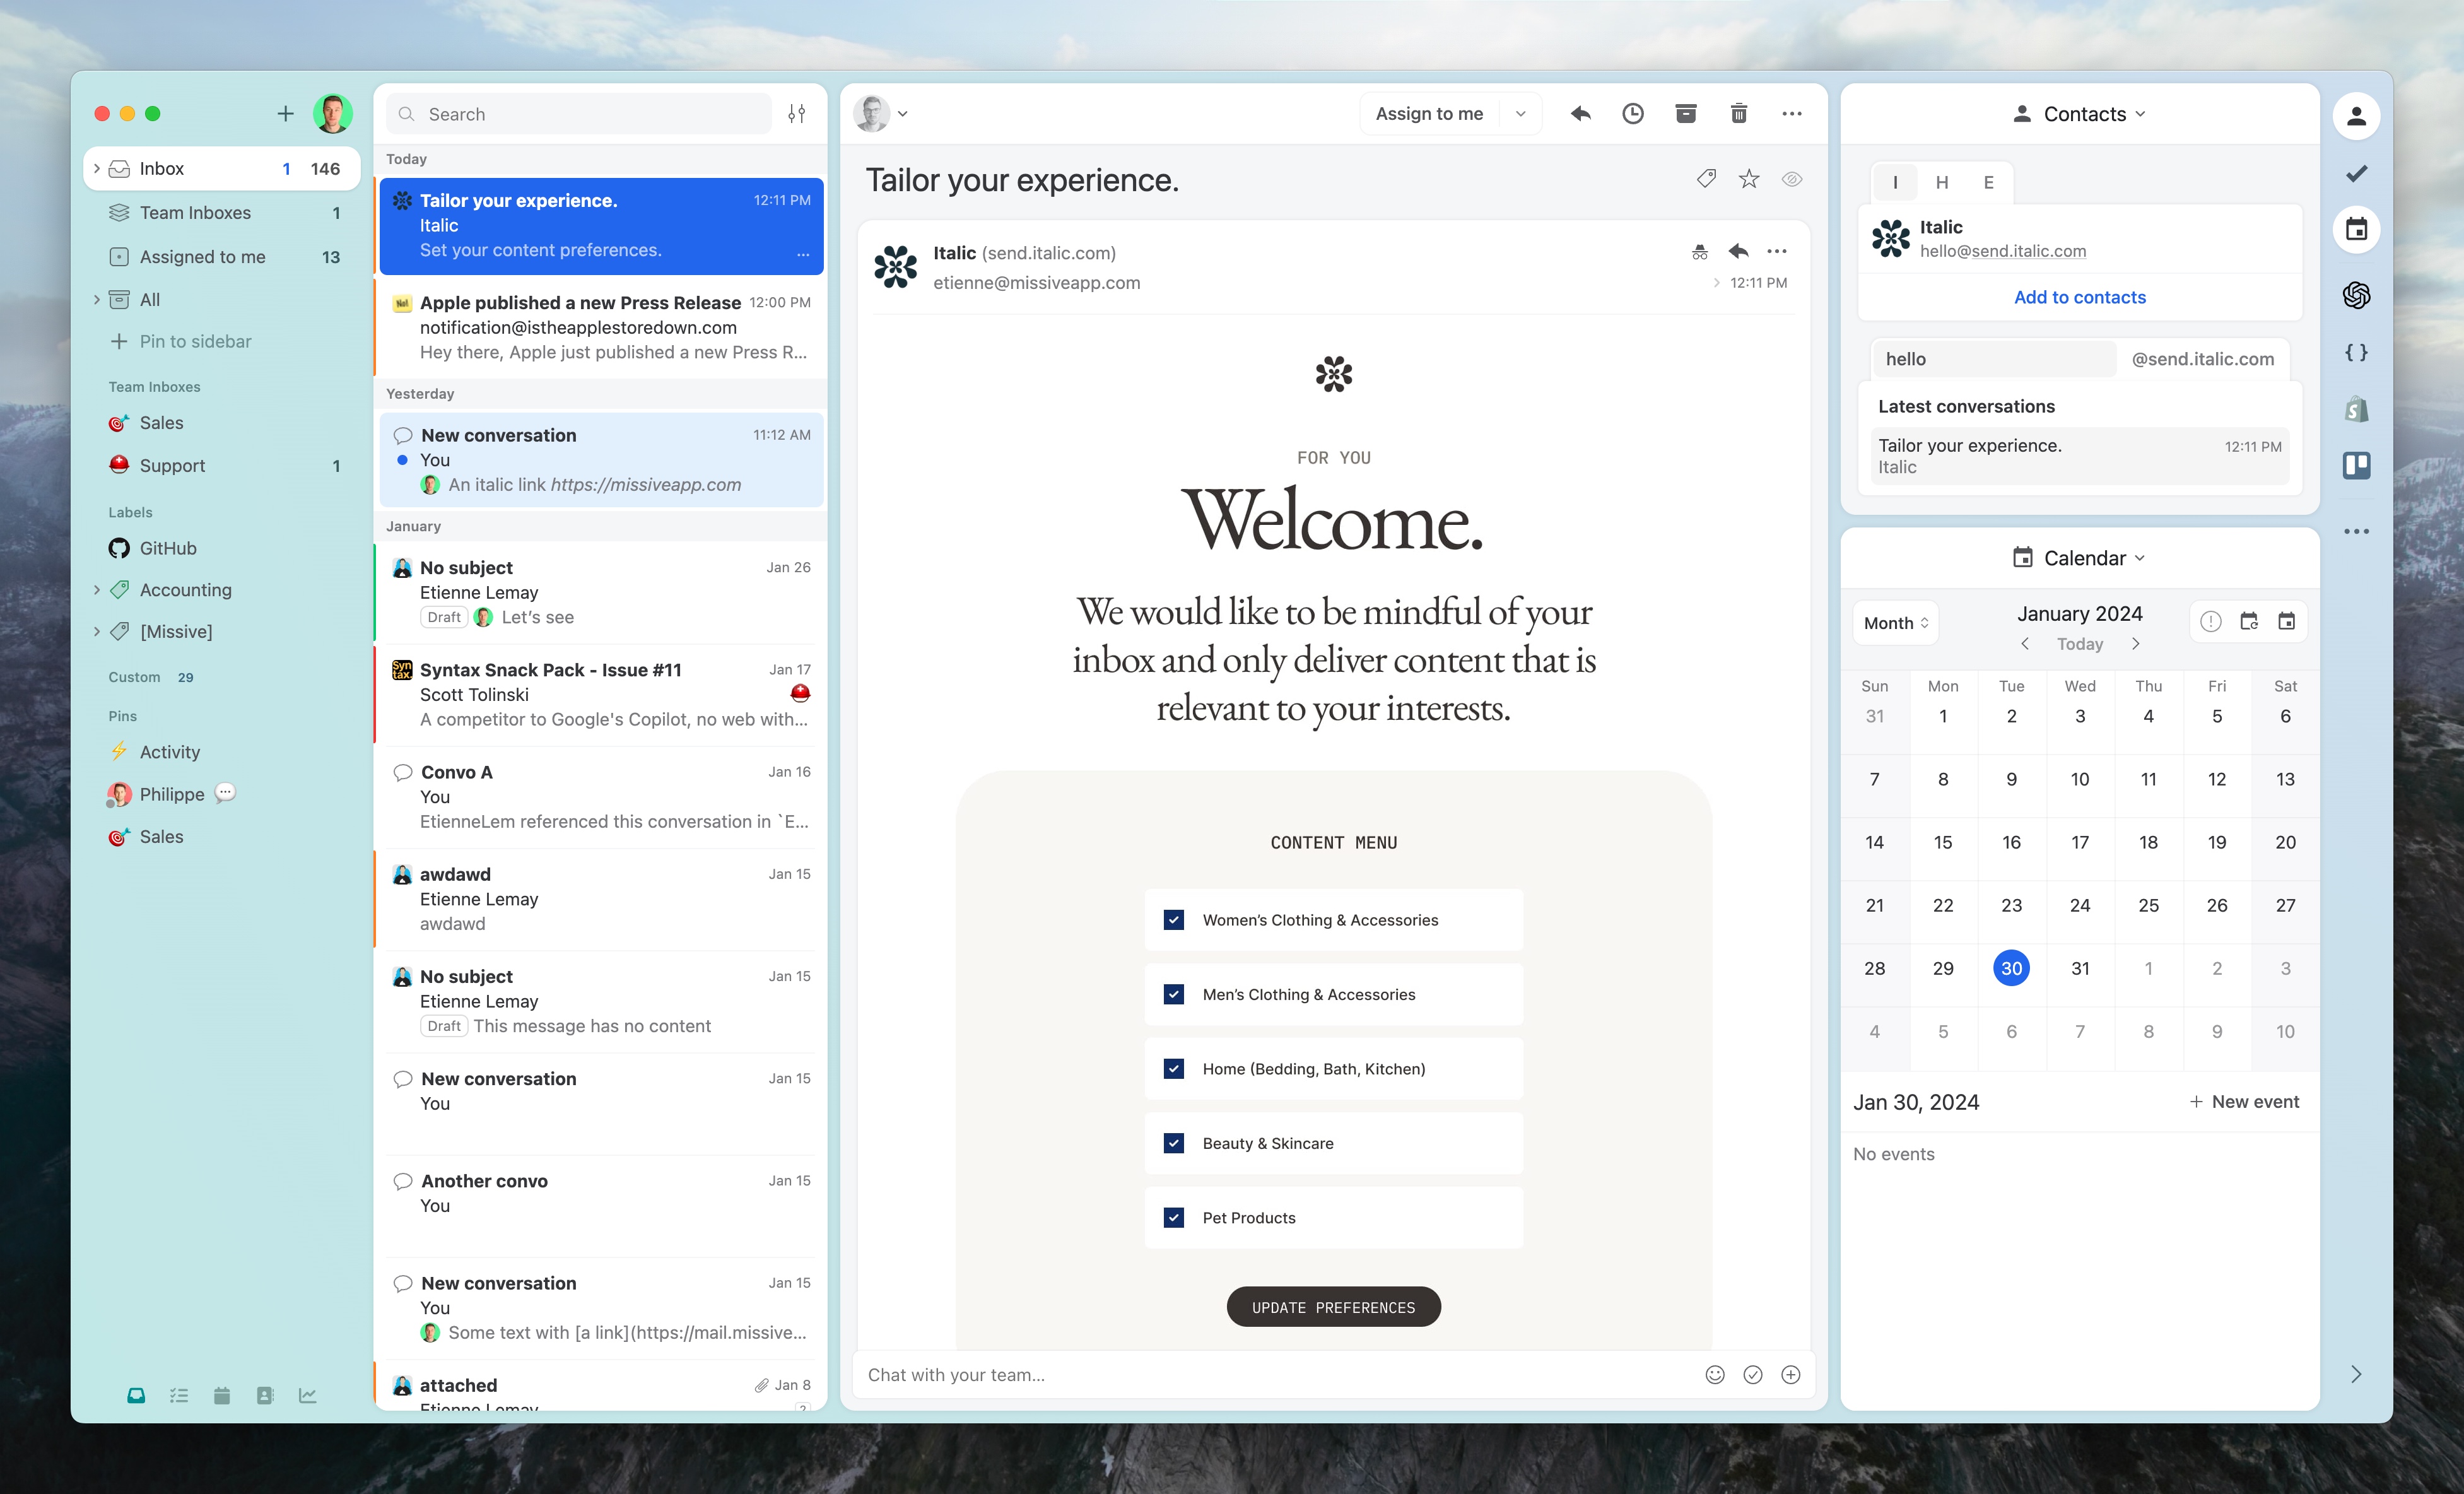Open the curly braces integration
2464x1494 pixels.
coord(2357,352)
